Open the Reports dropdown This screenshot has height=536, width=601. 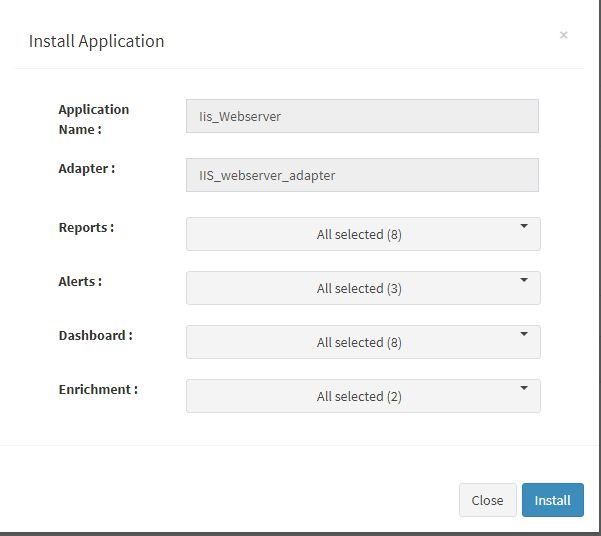pos(363,234)
